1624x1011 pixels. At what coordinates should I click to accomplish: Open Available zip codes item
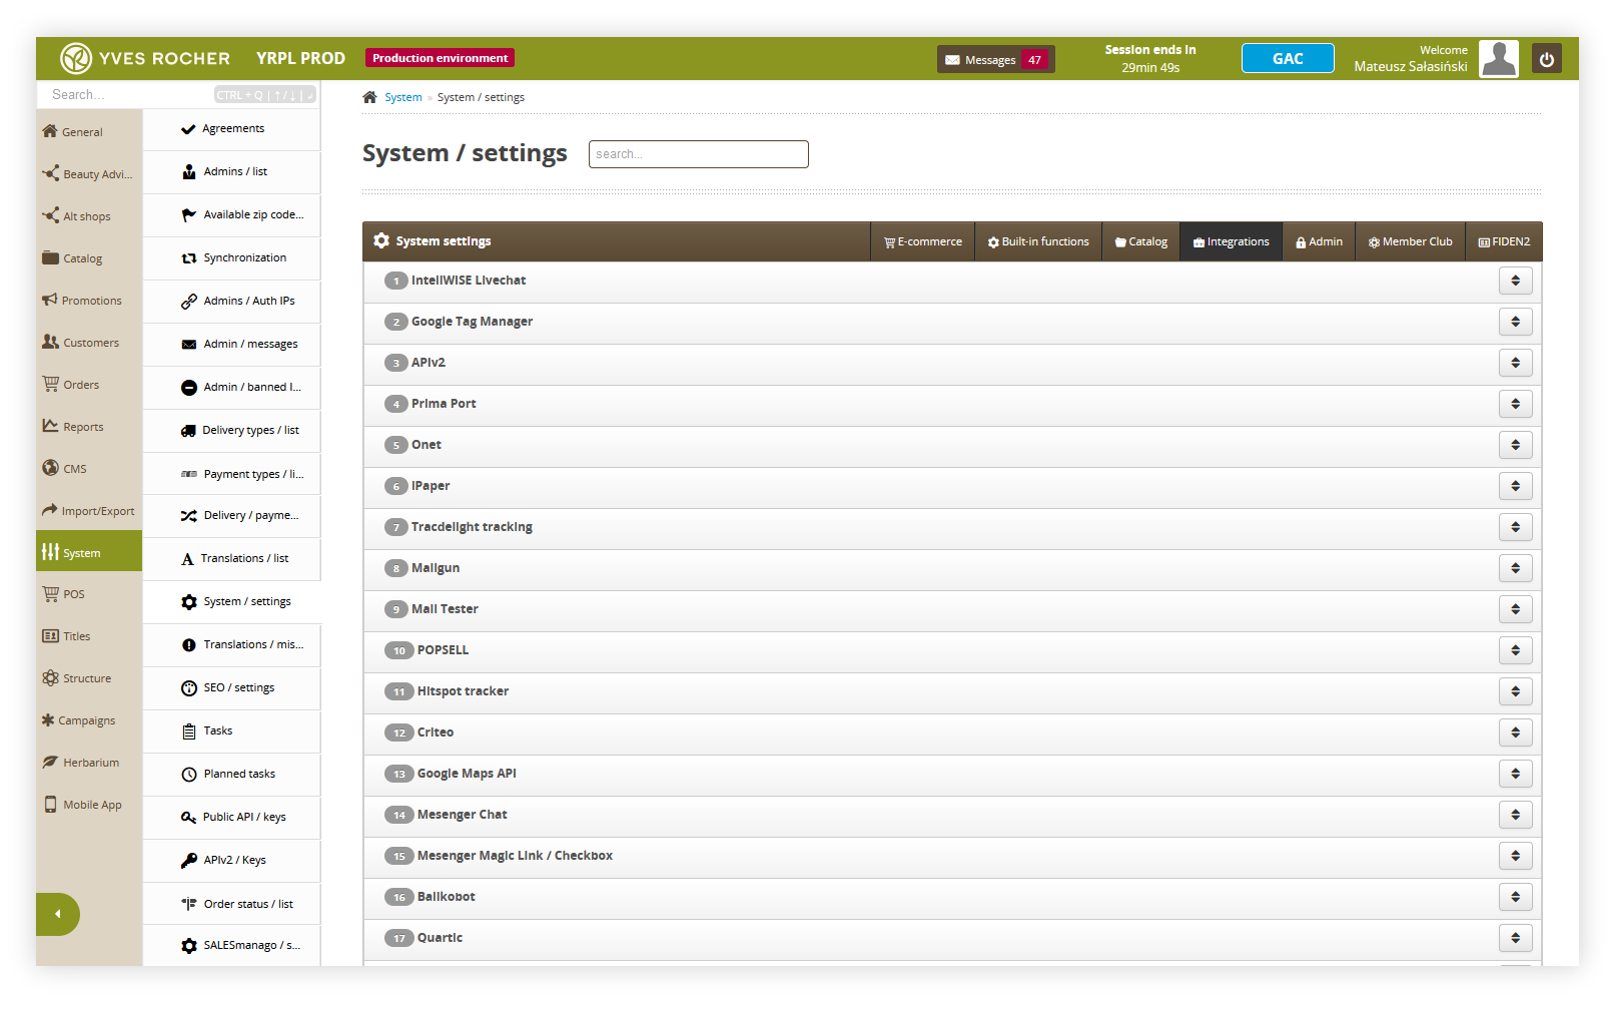232,215
